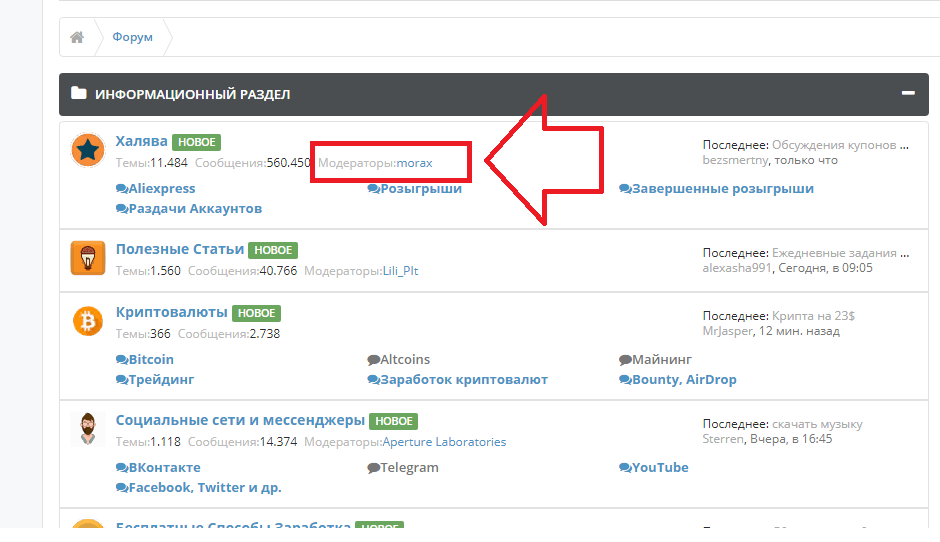Viewport: 940px width, 542px height.
Task: Open Раздачи Аккаунтов subforum
Action: pos(195,209)
